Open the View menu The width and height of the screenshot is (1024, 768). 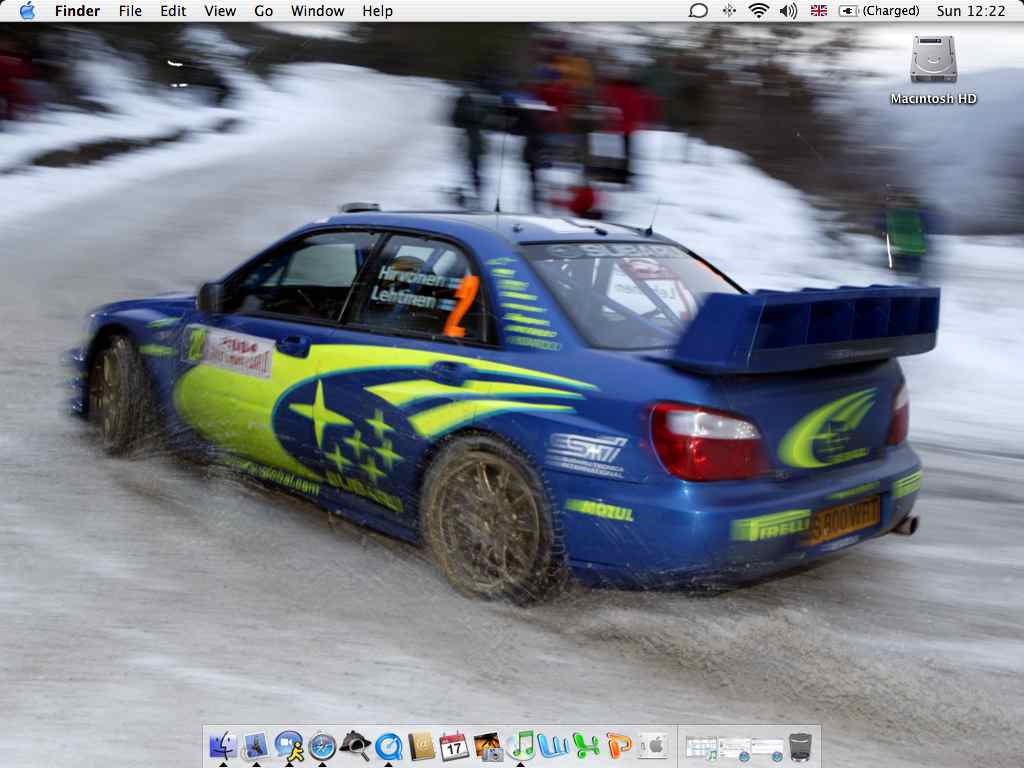(x=220, y=11)
